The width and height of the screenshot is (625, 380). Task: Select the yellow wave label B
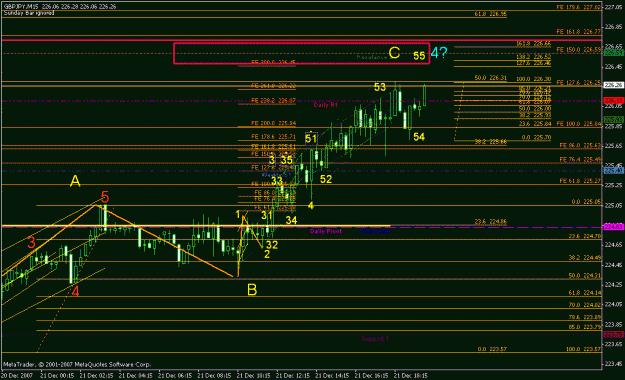(x=252, y=290)
